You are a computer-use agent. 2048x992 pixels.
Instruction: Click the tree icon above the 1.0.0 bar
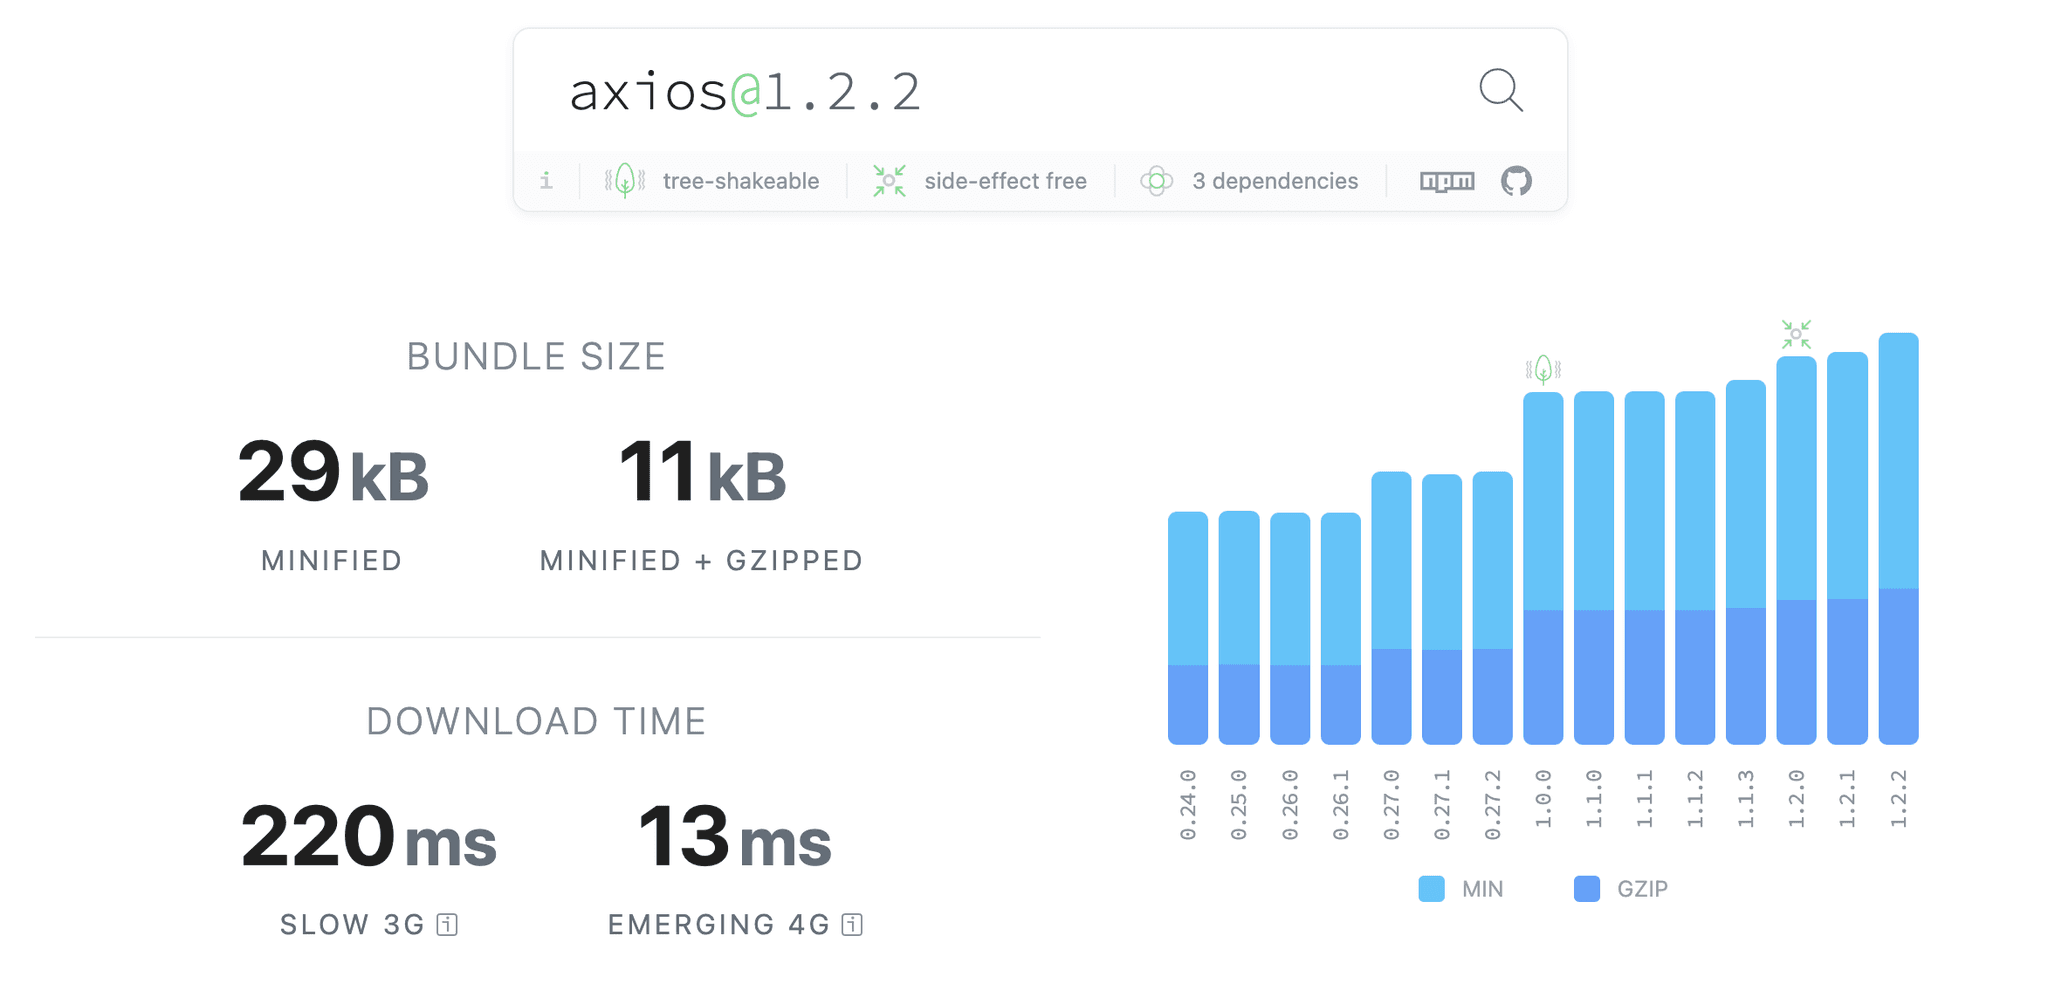pyautogui.click(x=1543, y=370)
